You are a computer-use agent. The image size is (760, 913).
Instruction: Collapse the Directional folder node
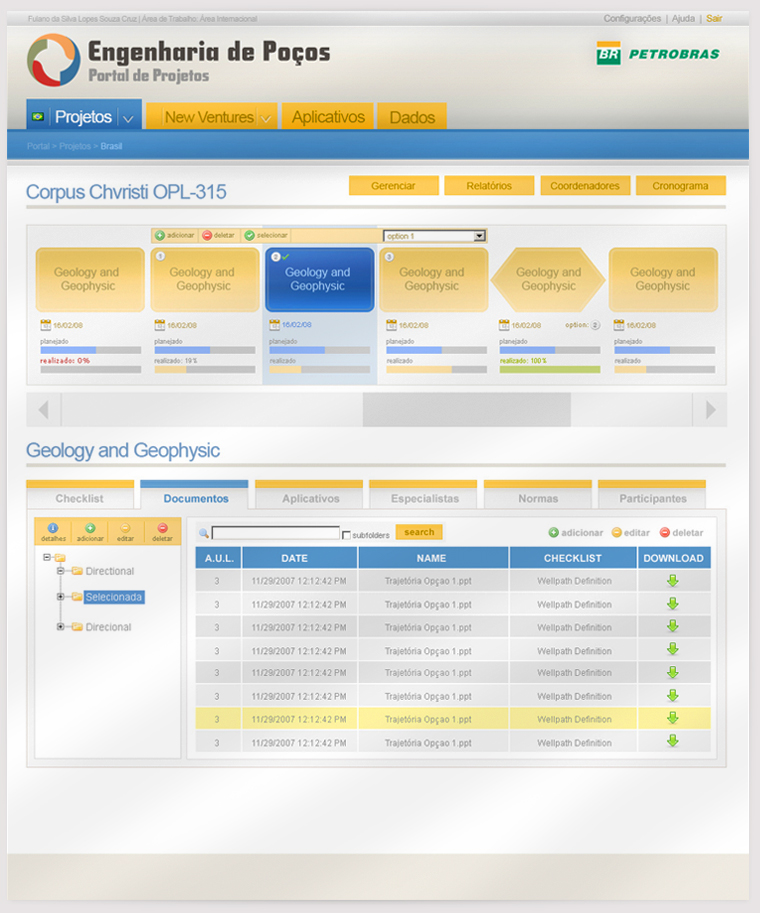[60, 571]
